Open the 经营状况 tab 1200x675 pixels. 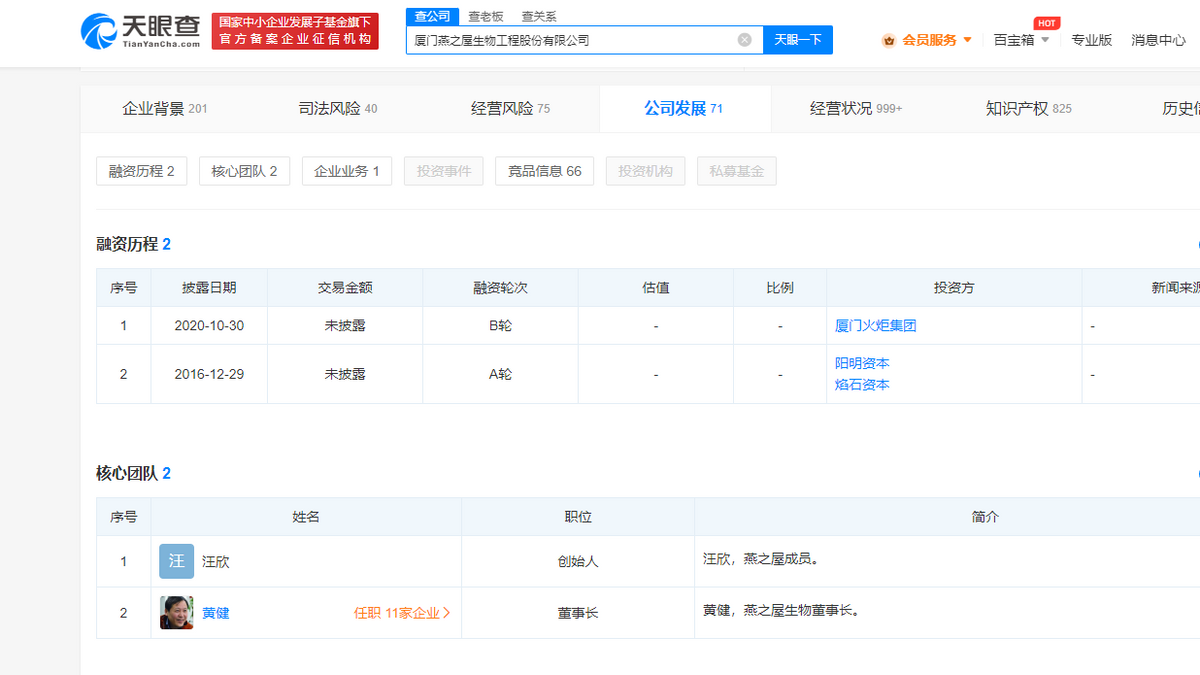pos(856,109)
